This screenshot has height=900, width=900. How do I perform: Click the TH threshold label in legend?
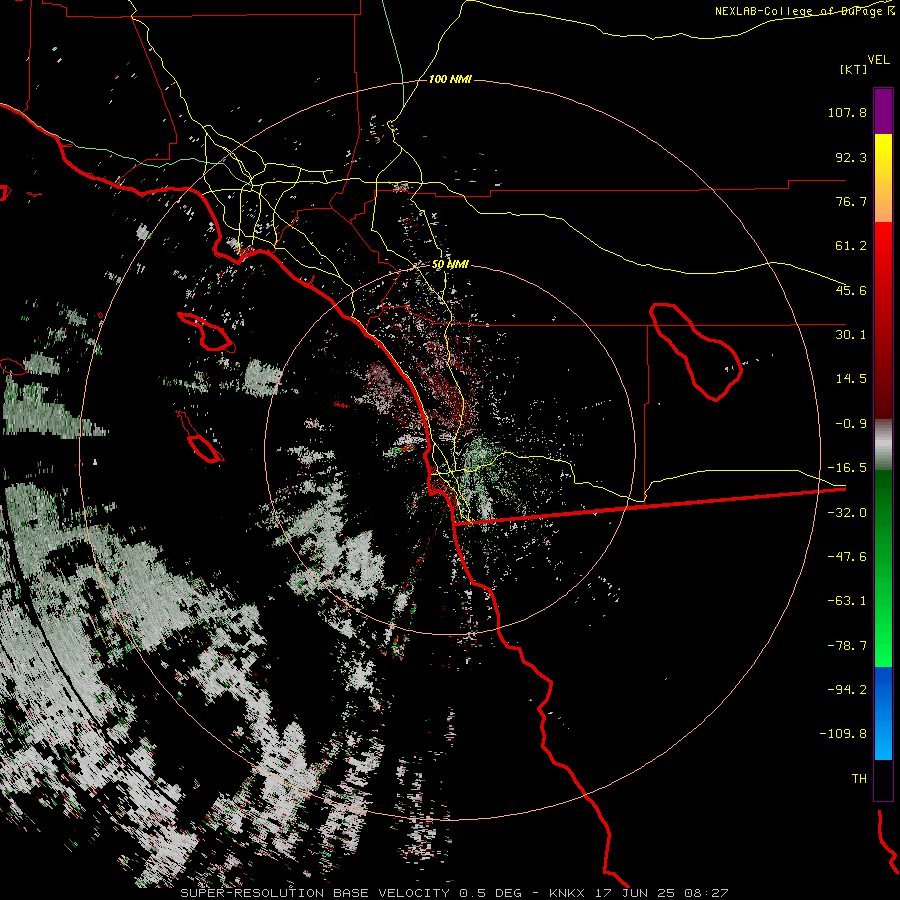pyautogui.click(x=859, y=778)
